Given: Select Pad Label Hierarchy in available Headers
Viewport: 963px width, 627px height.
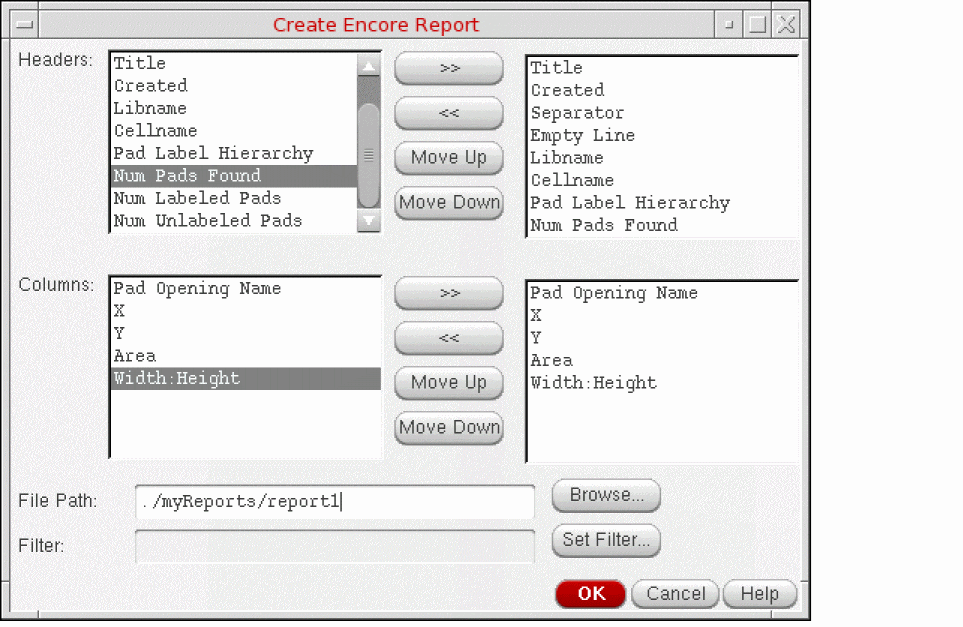Looking at the screenshot, I should click(234, 153).
